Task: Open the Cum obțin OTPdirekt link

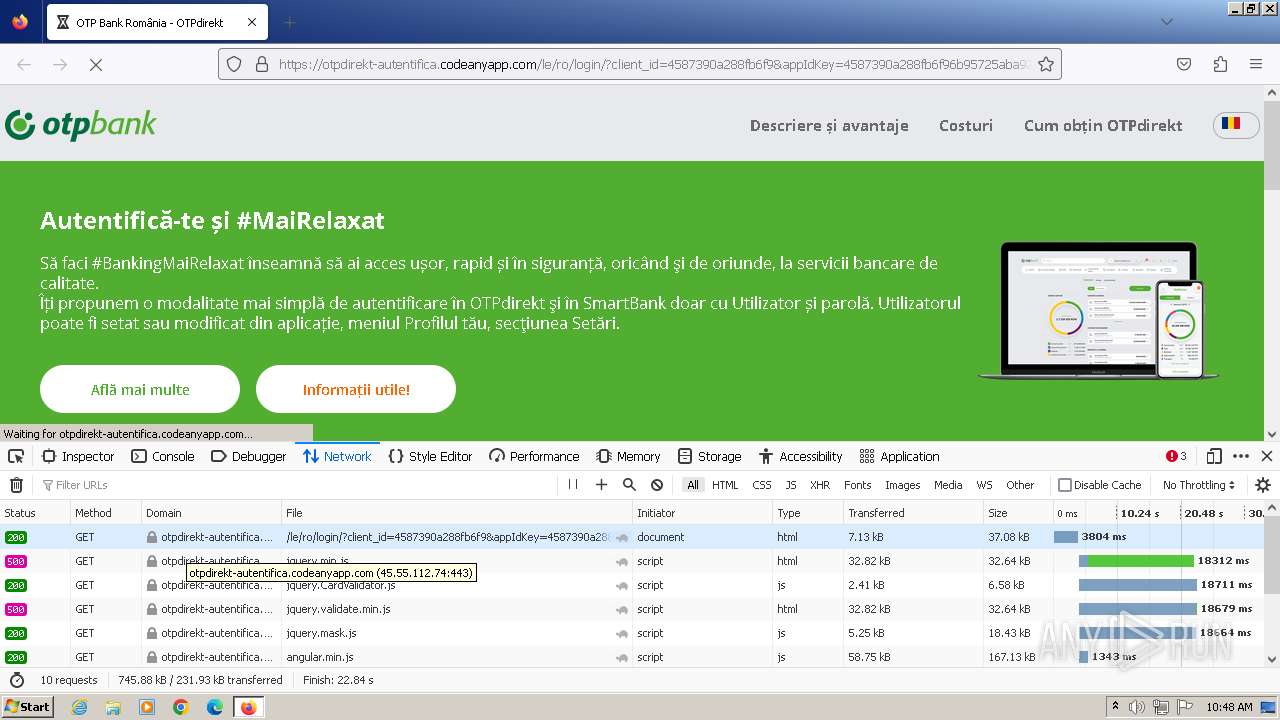Action: click(x=1103, y=125)
